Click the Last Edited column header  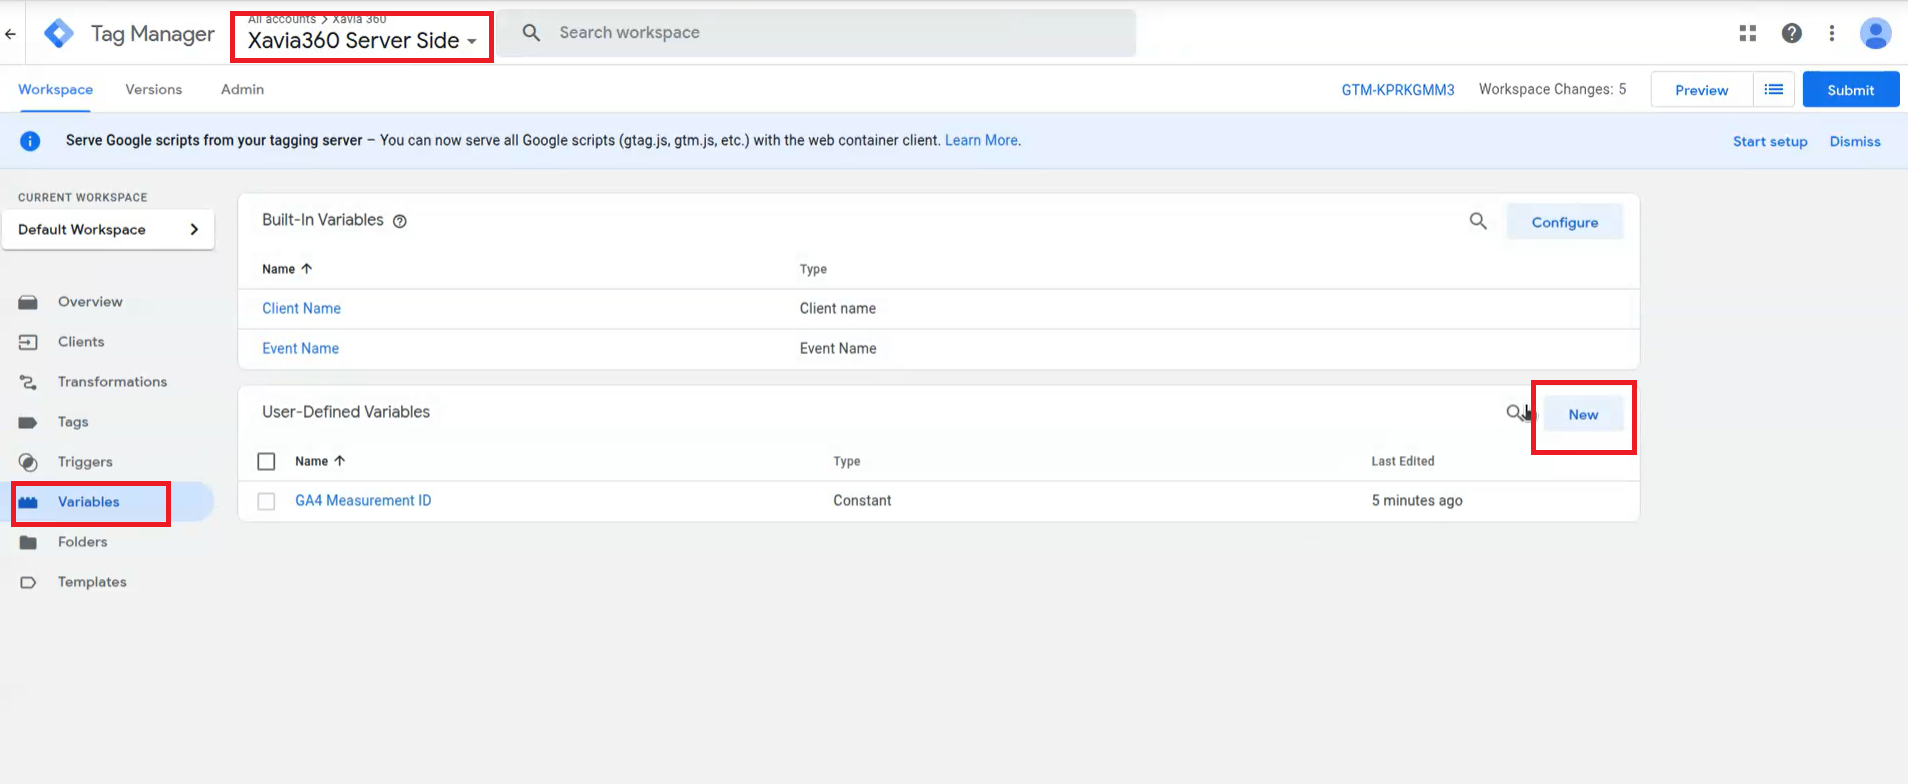pyautogui.click(x=1403, y=461)
